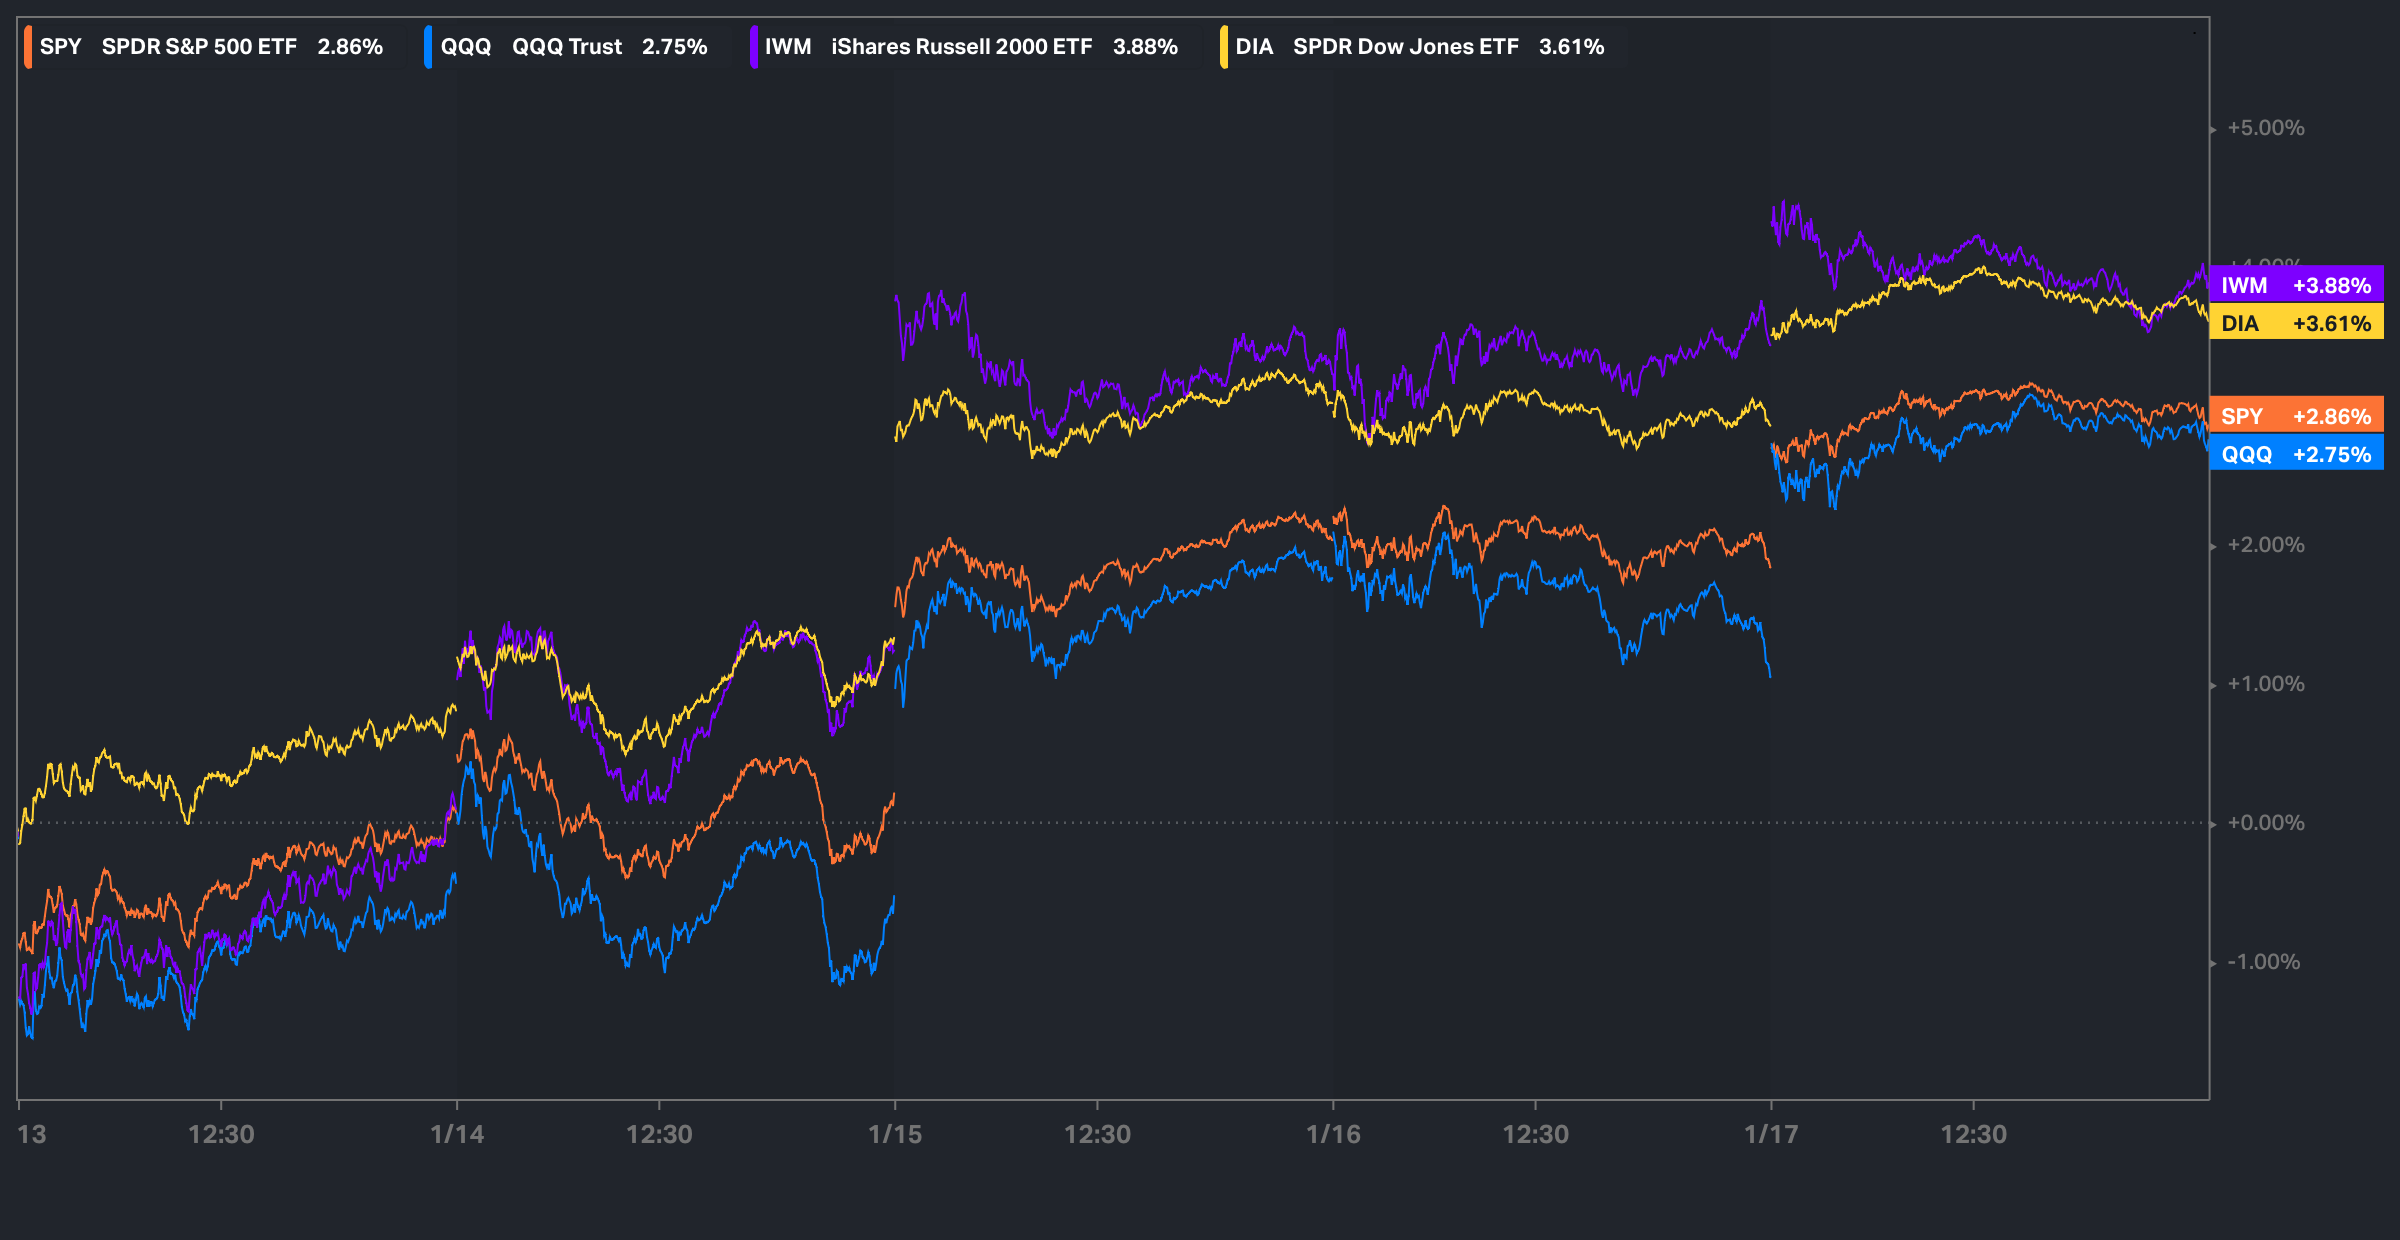This screenshot has width=2400, height=1240.
Task: Click the orange SPY +2.86% axis tag
Action: click(x=2296, y=416)
